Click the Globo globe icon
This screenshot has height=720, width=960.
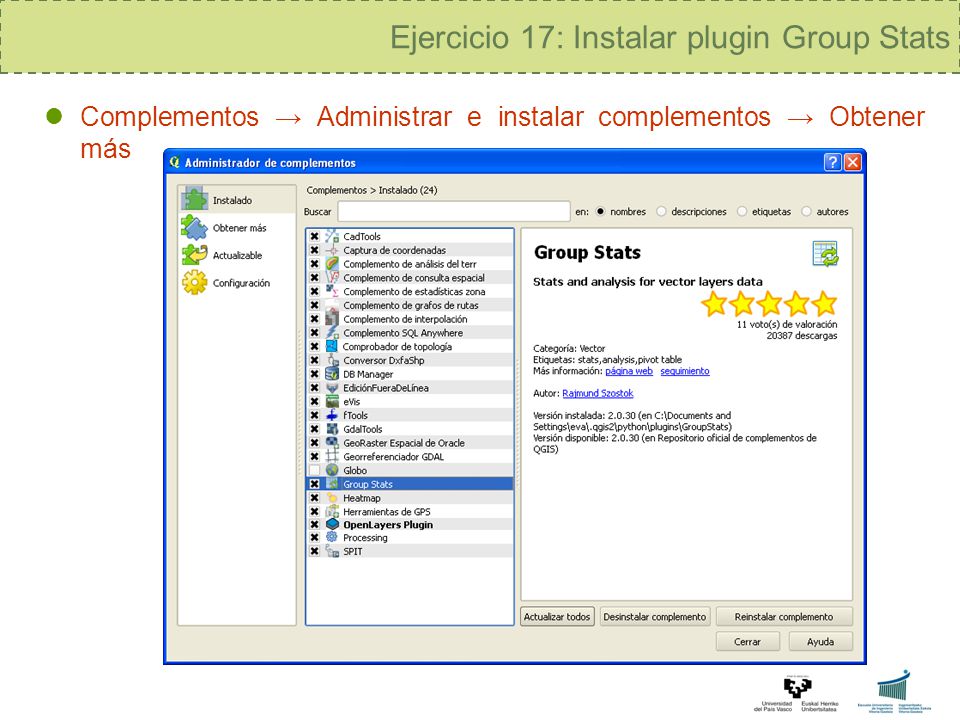click(332, 470)
